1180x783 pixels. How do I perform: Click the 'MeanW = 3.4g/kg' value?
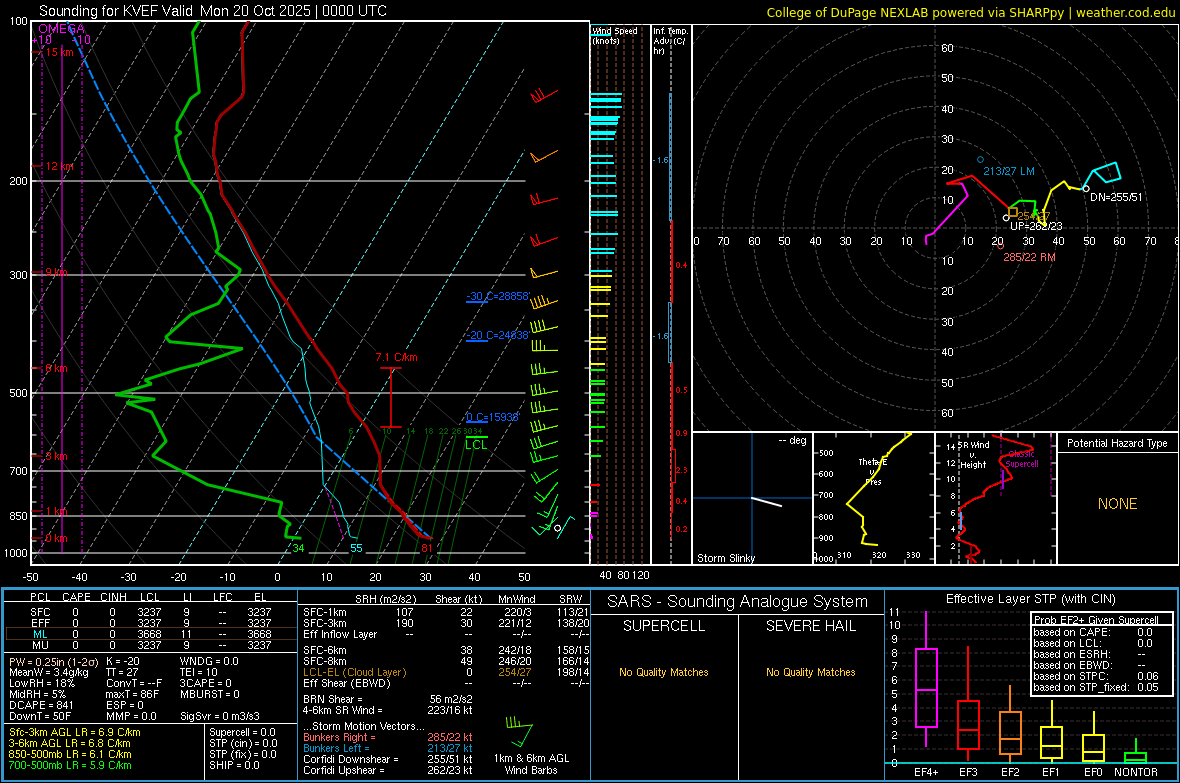pyautogui.click(x=48, y=672)
